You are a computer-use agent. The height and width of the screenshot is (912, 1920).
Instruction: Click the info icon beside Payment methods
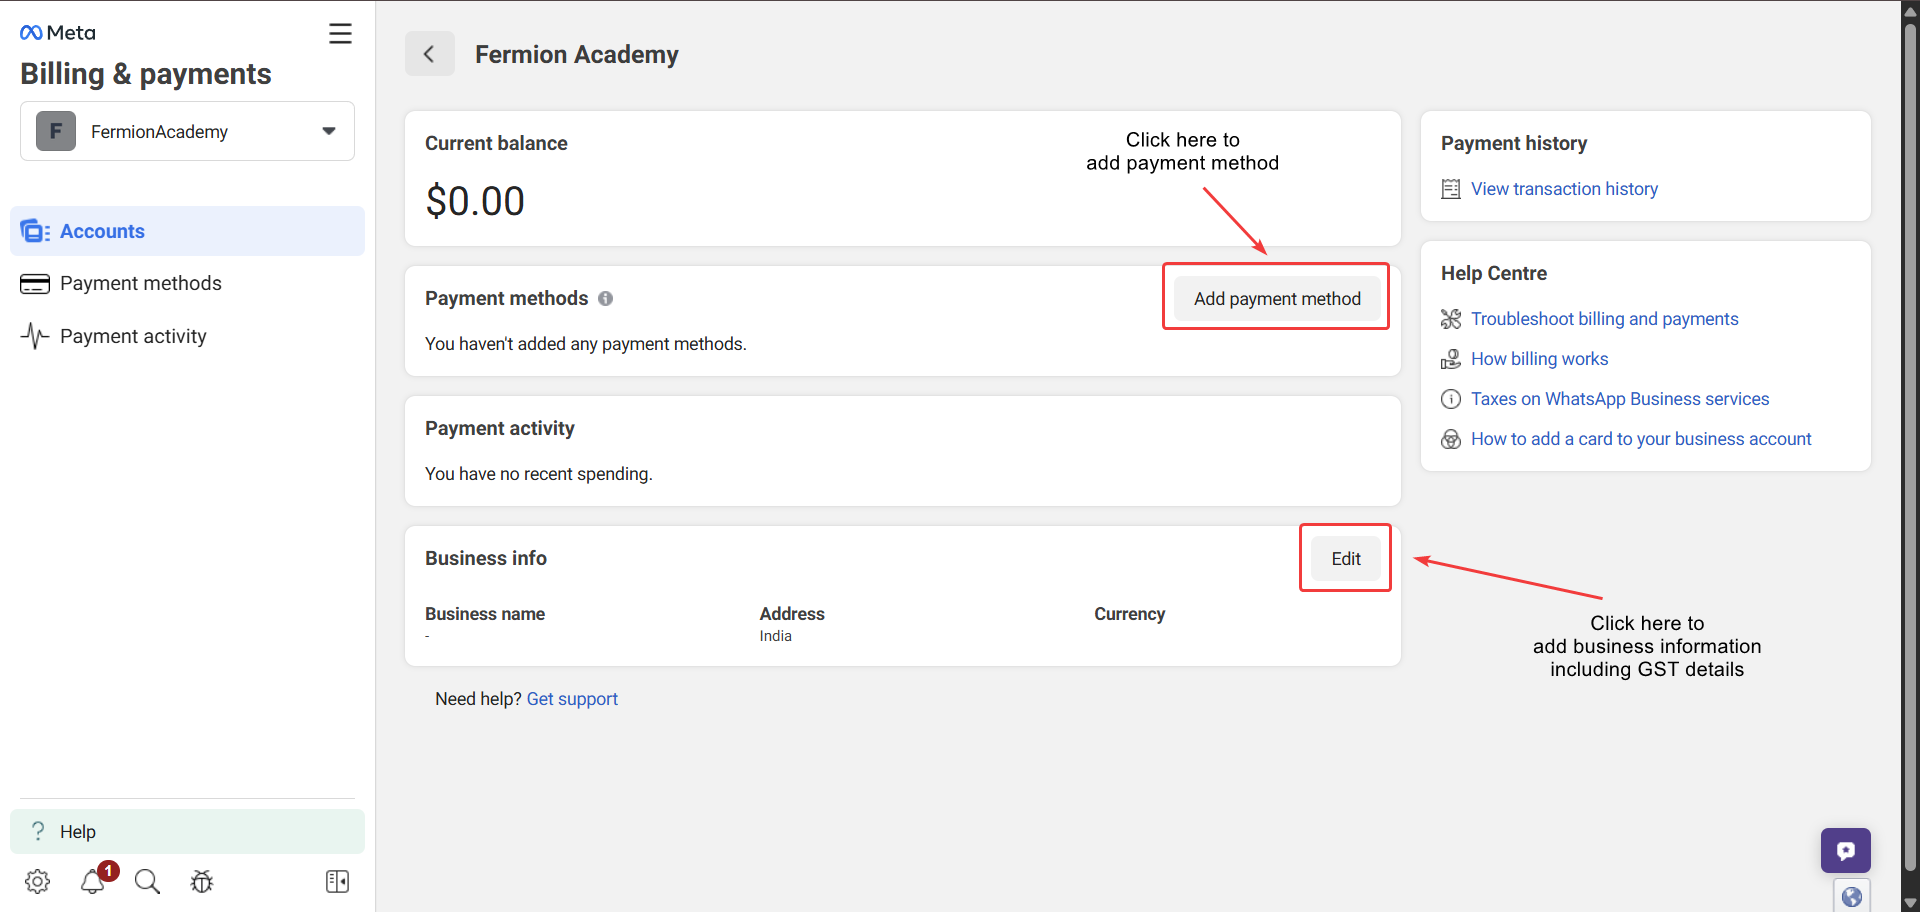coord(605,298)
